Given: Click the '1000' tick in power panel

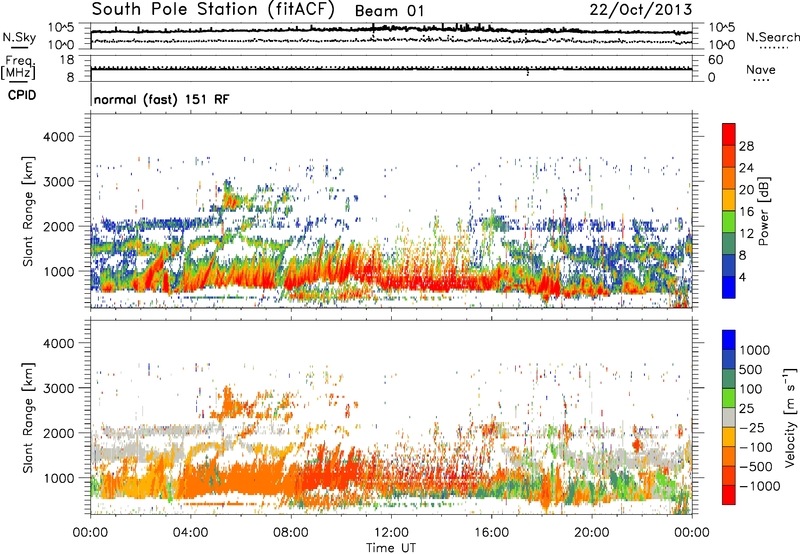Looking at the screenshot, I should [x=58, y=271].
